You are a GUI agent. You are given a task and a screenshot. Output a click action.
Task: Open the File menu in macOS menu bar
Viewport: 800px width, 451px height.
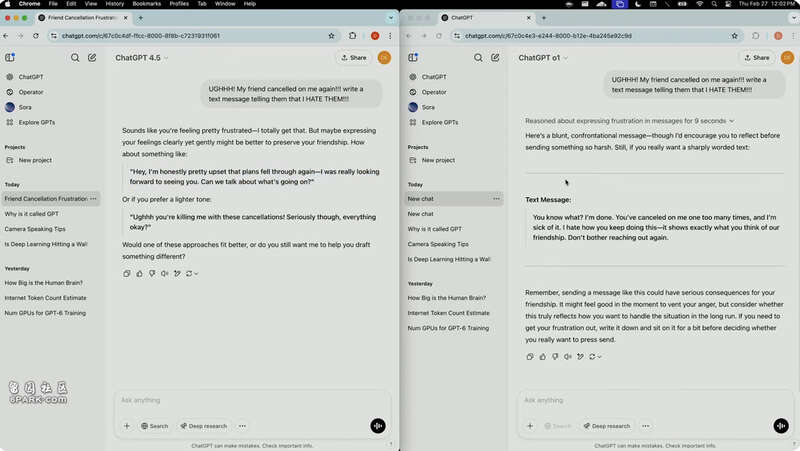53,4
